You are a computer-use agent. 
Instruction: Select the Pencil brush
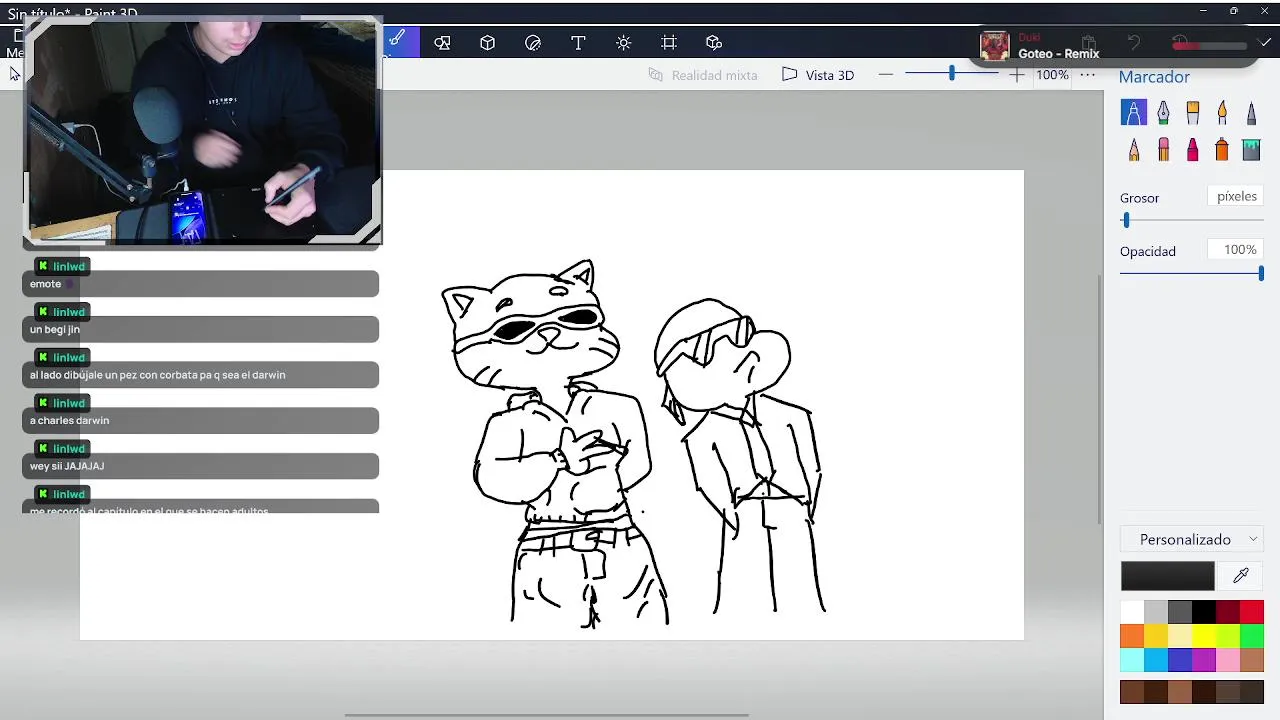(1134, 150)
